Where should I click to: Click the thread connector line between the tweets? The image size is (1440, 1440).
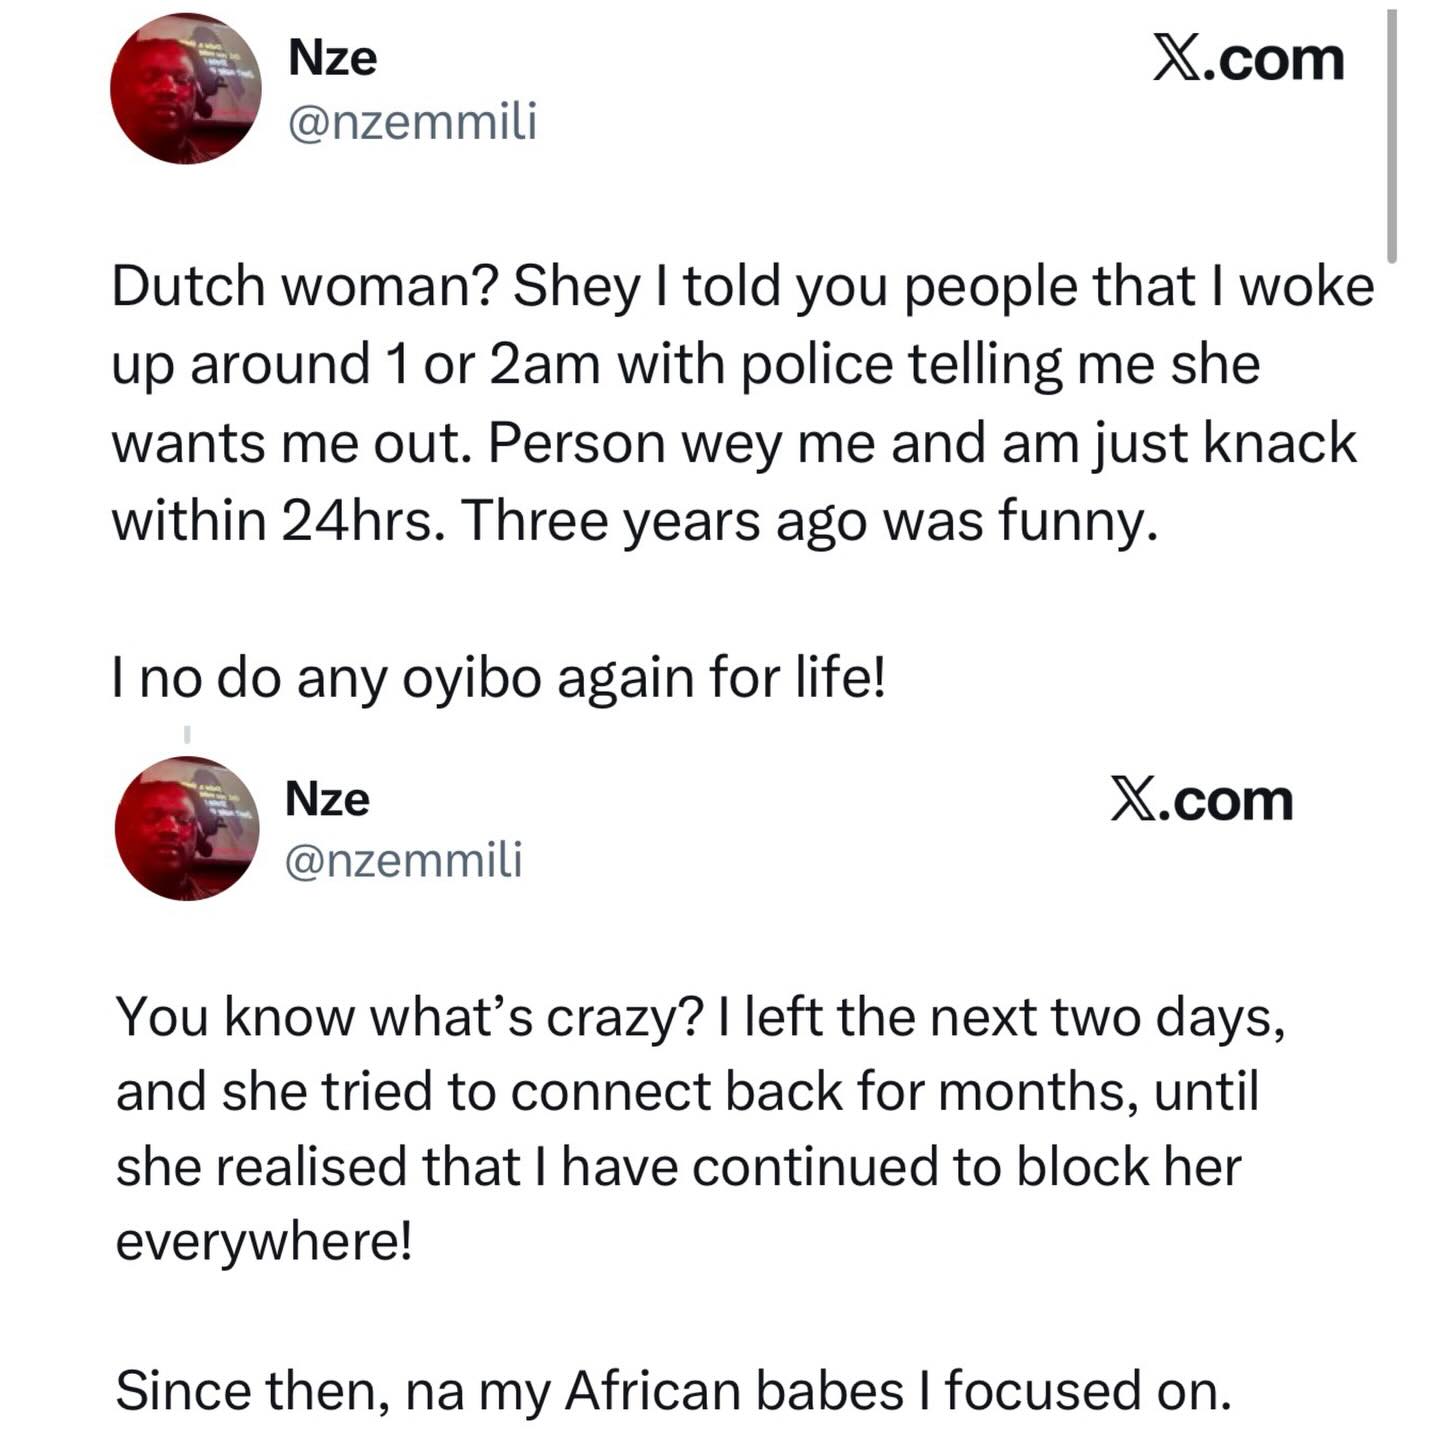coord(186,735)
